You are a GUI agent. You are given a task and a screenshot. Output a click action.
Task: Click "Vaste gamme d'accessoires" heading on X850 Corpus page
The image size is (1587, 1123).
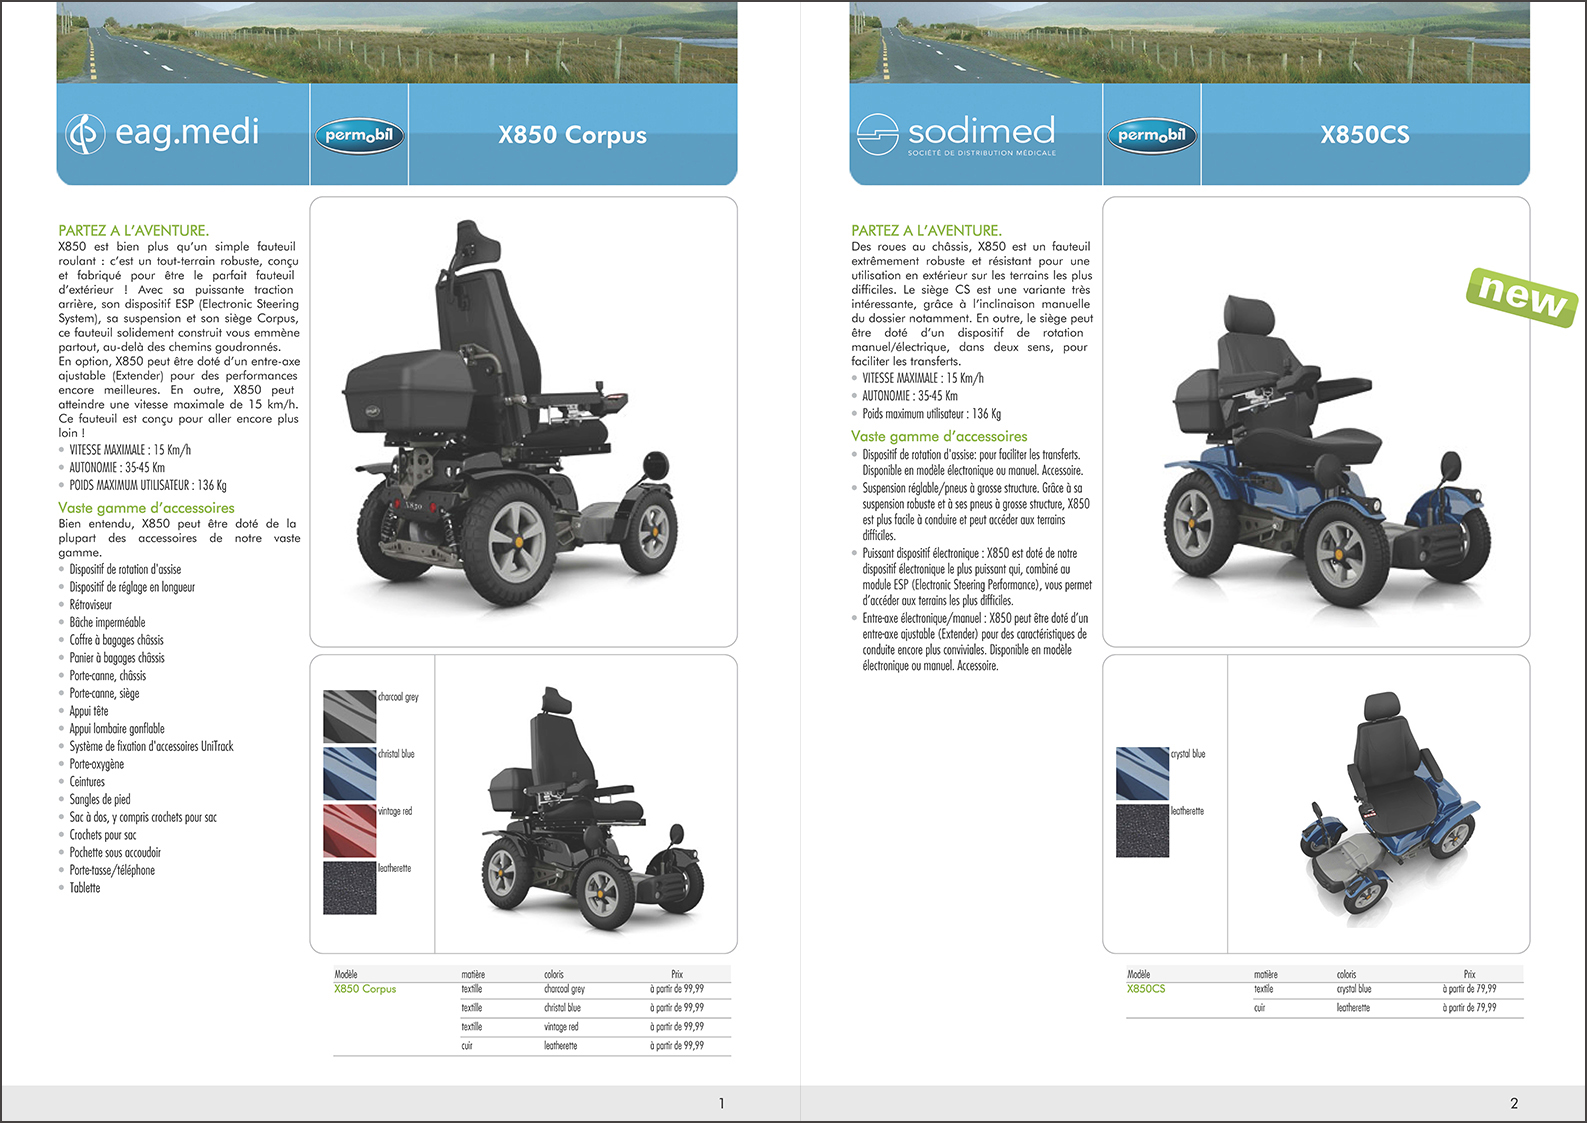pos(146,508)
